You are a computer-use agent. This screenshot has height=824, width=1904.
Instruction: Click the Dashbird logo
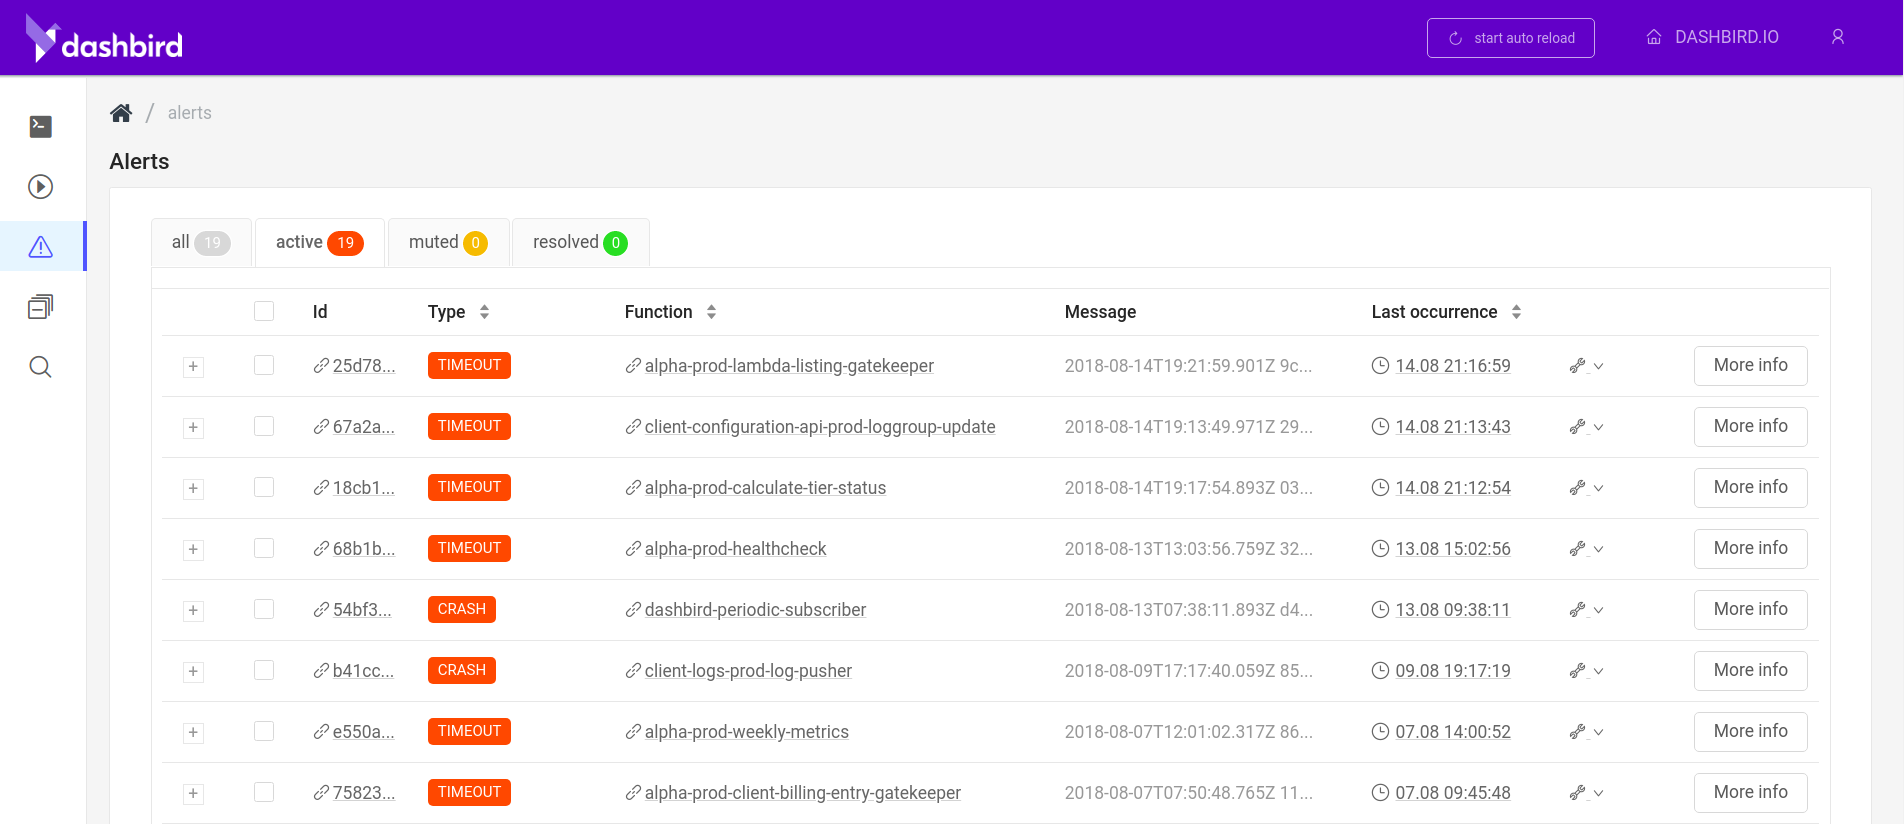coord(104,40)
